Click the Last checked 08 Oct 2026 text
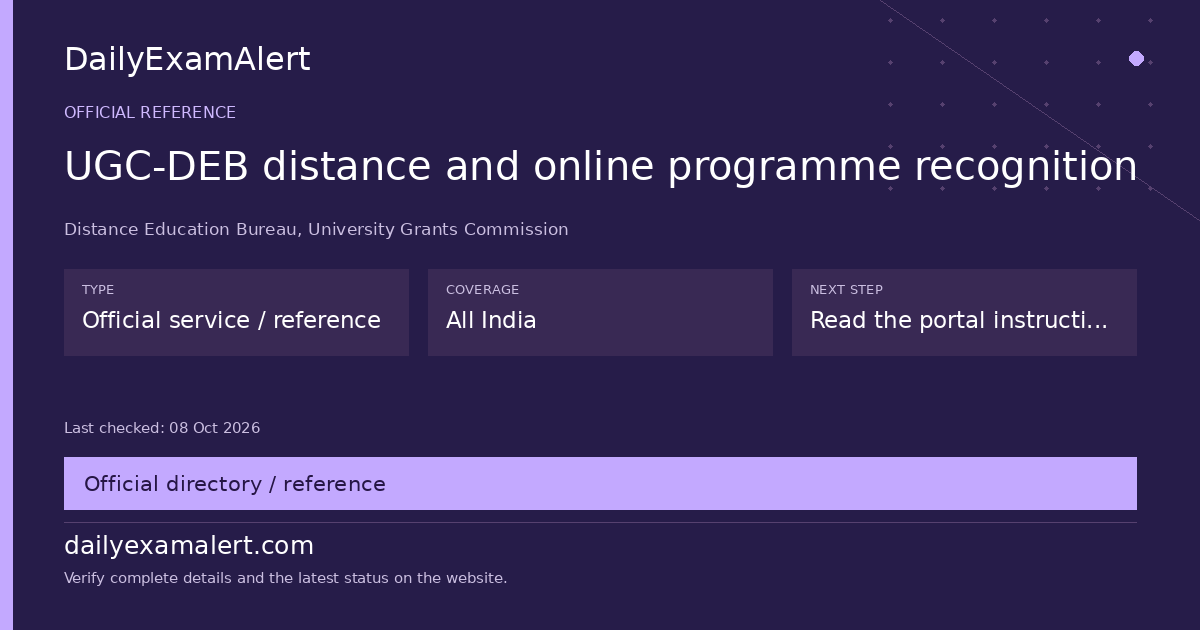 pyautogui.click(x=162, y=428)
